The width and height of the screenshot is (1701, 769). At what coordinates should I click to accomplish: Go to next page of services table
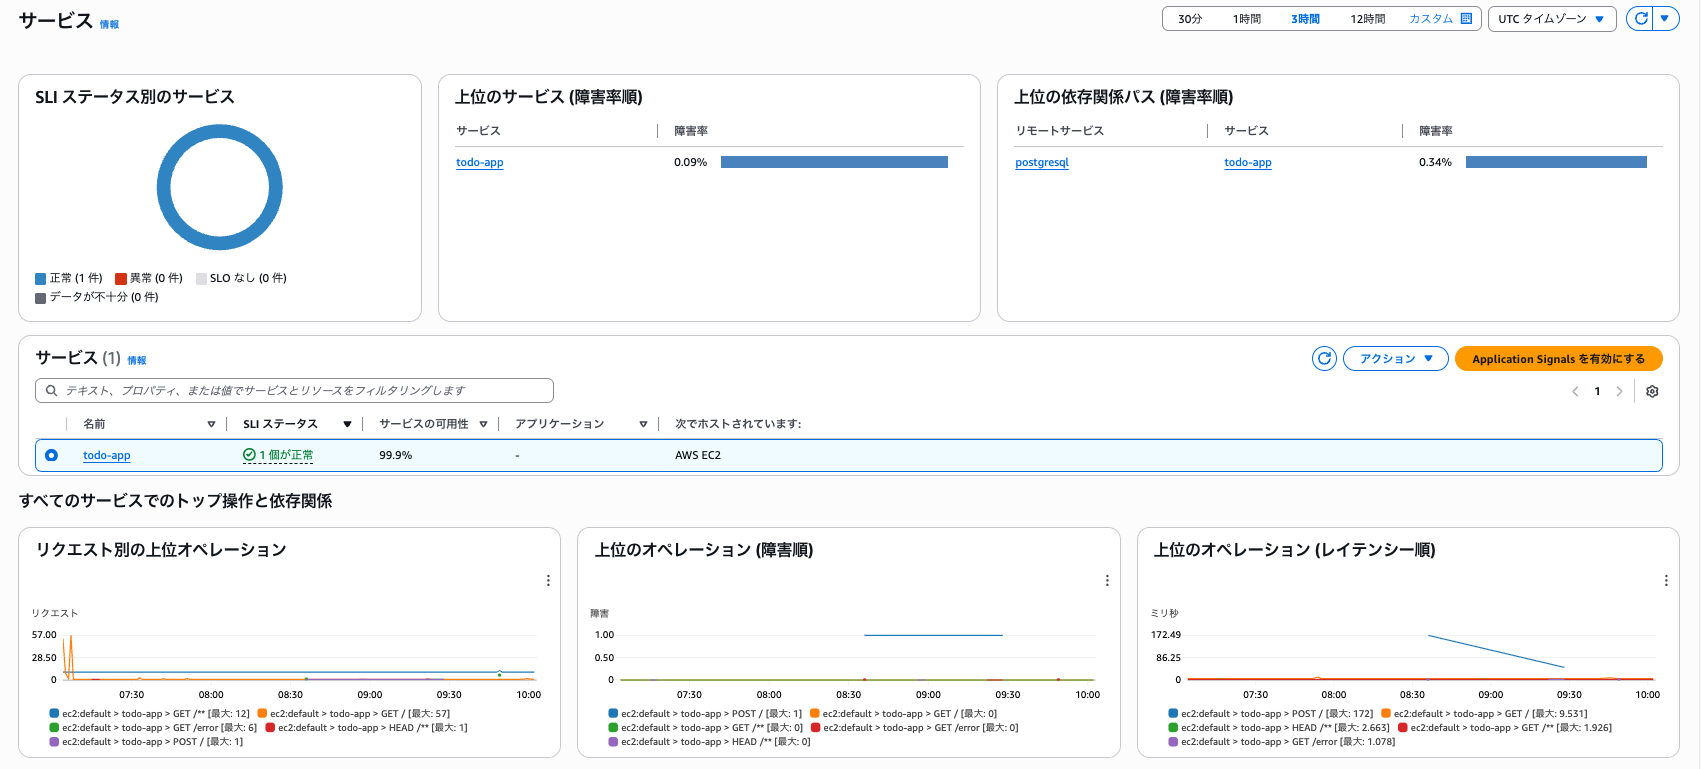[1619, 391]
